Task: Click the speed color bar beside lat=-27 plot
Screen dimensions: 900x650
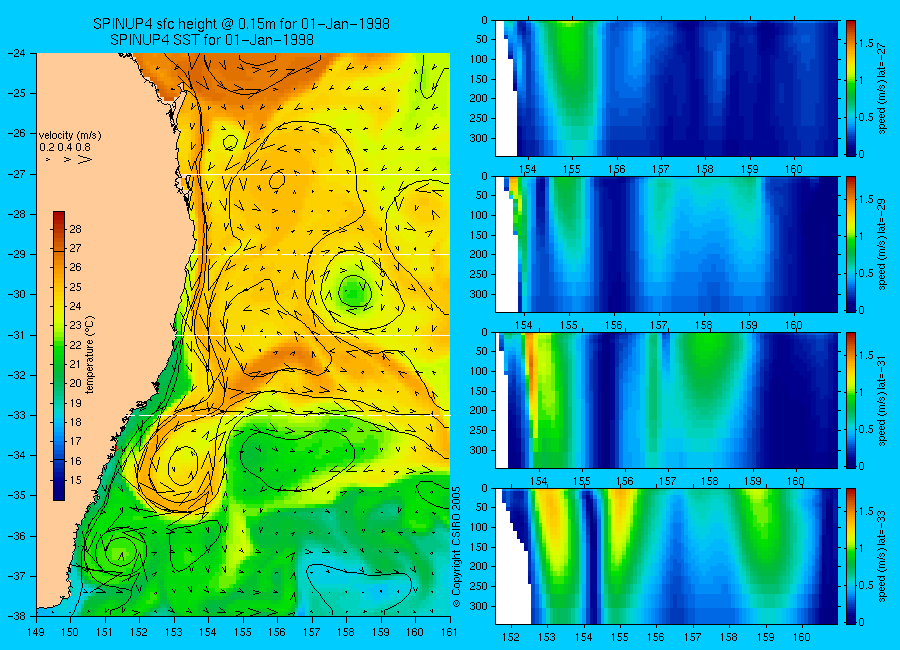Action: tap(851, 88)
